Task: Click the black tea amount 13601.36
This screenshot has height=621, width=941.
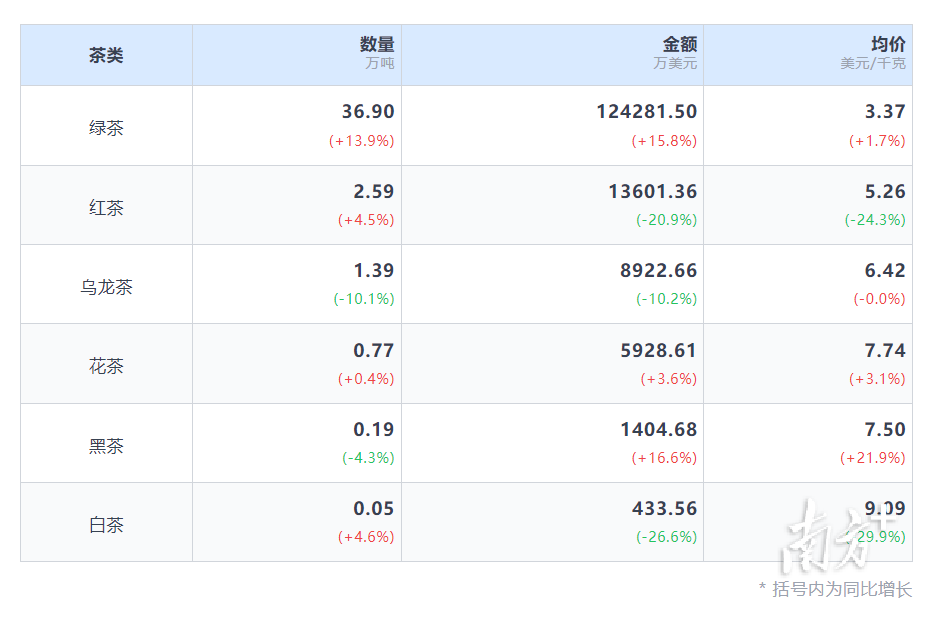Action: pos(652,191)
